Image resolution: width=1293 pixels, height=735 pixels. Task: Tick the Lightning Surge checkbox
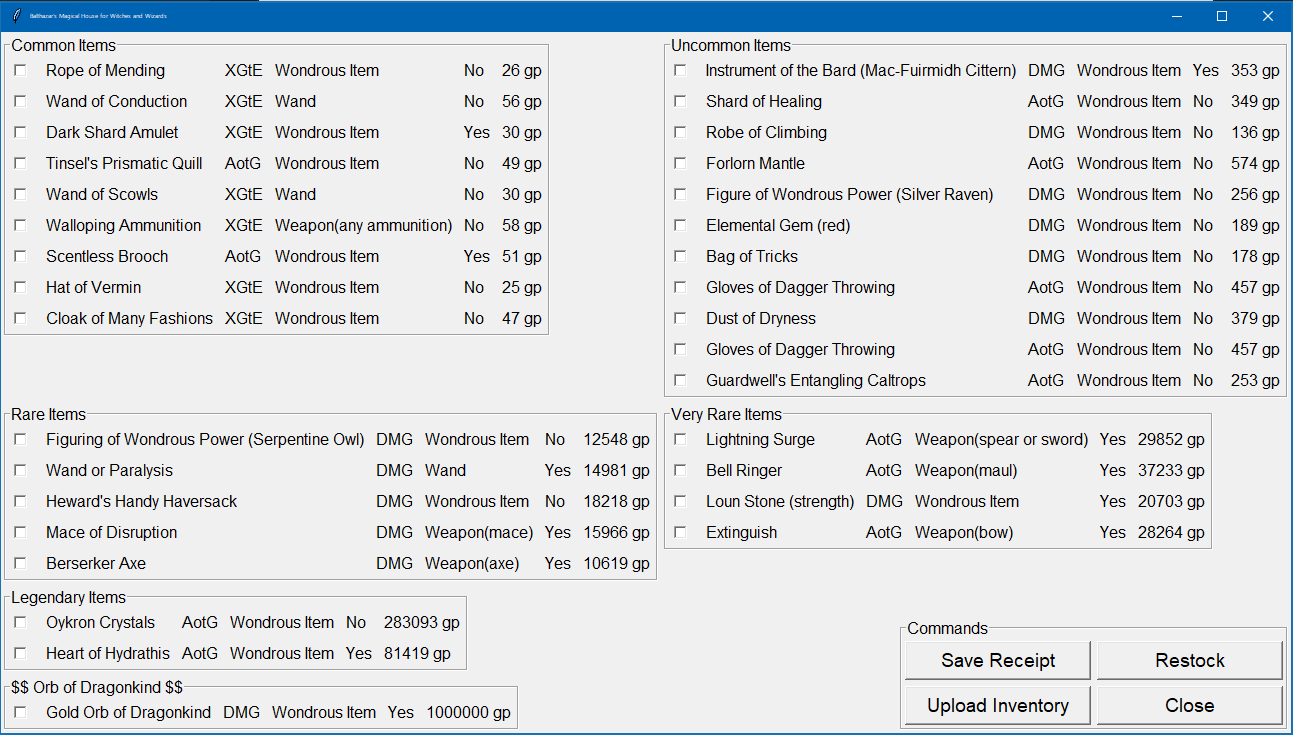click(680, 440)
